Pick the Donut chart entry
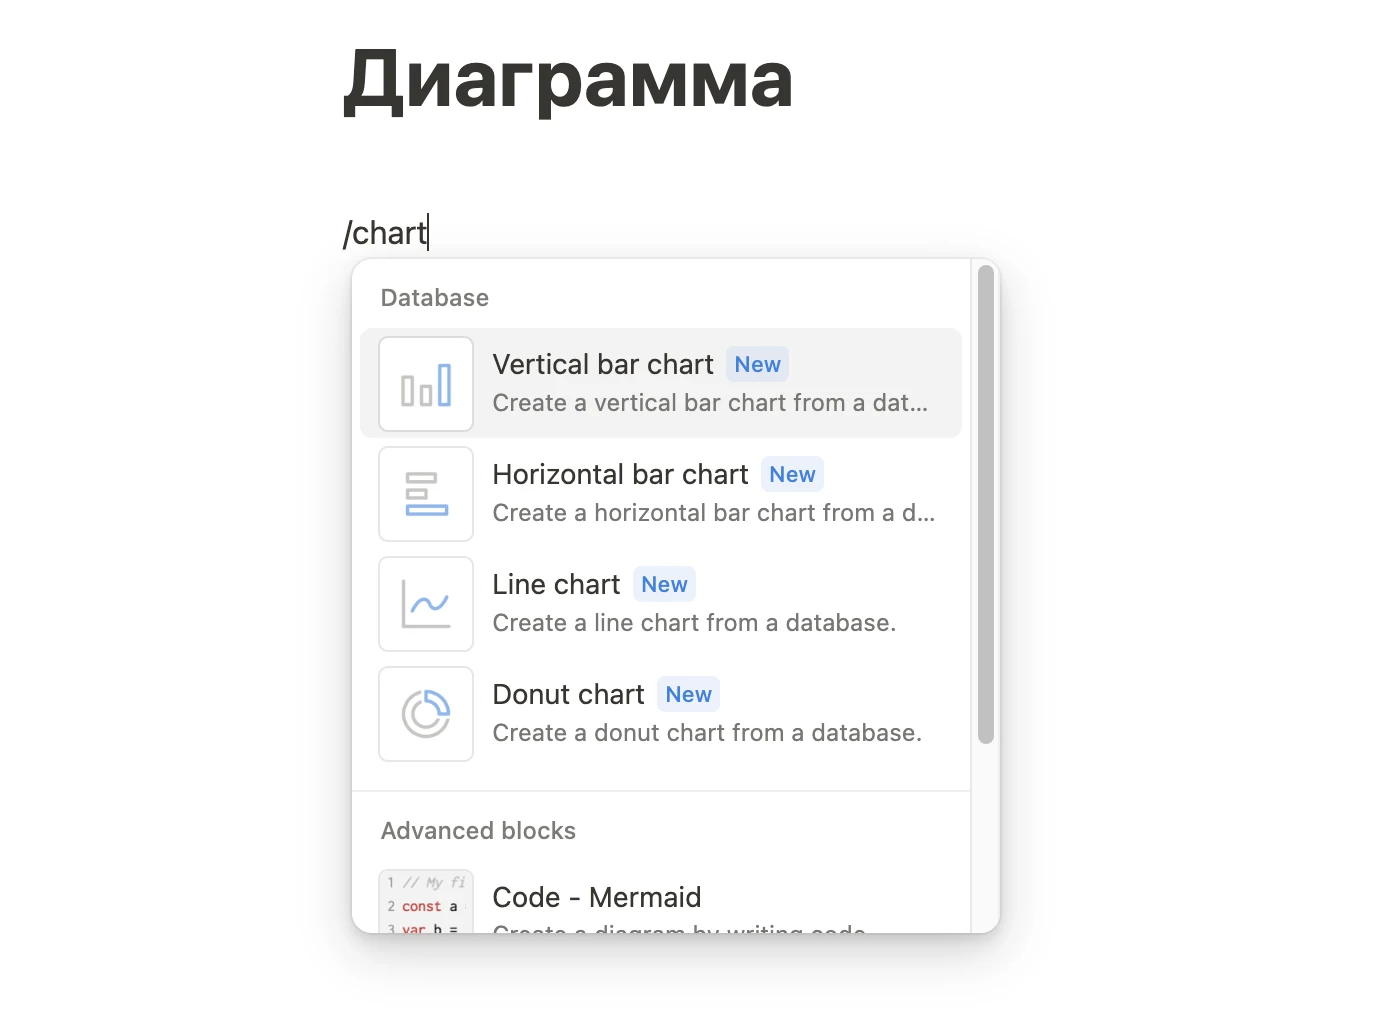This screenshot has width=1388, height=1026. pyautogui.click(x=661, y=713)
